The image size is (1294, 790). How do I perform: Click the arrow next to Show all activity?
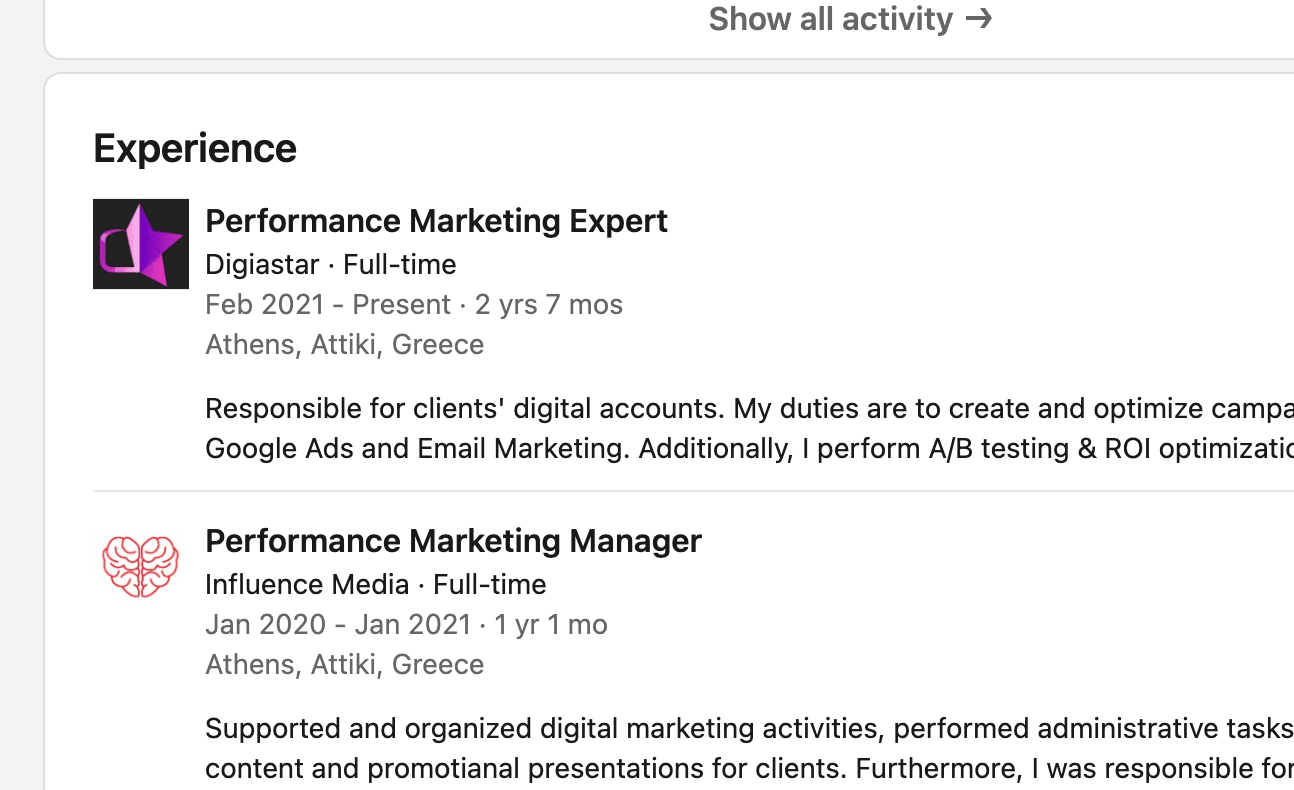(x=979, y=18)
